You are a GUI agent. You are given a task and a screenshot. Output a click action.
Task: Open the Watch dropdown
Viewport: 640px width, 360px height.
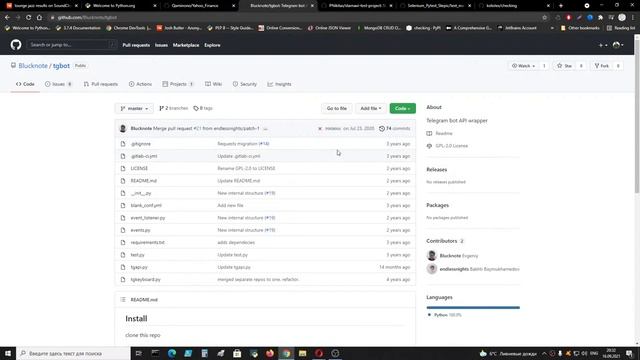click(x=523, y=66)
